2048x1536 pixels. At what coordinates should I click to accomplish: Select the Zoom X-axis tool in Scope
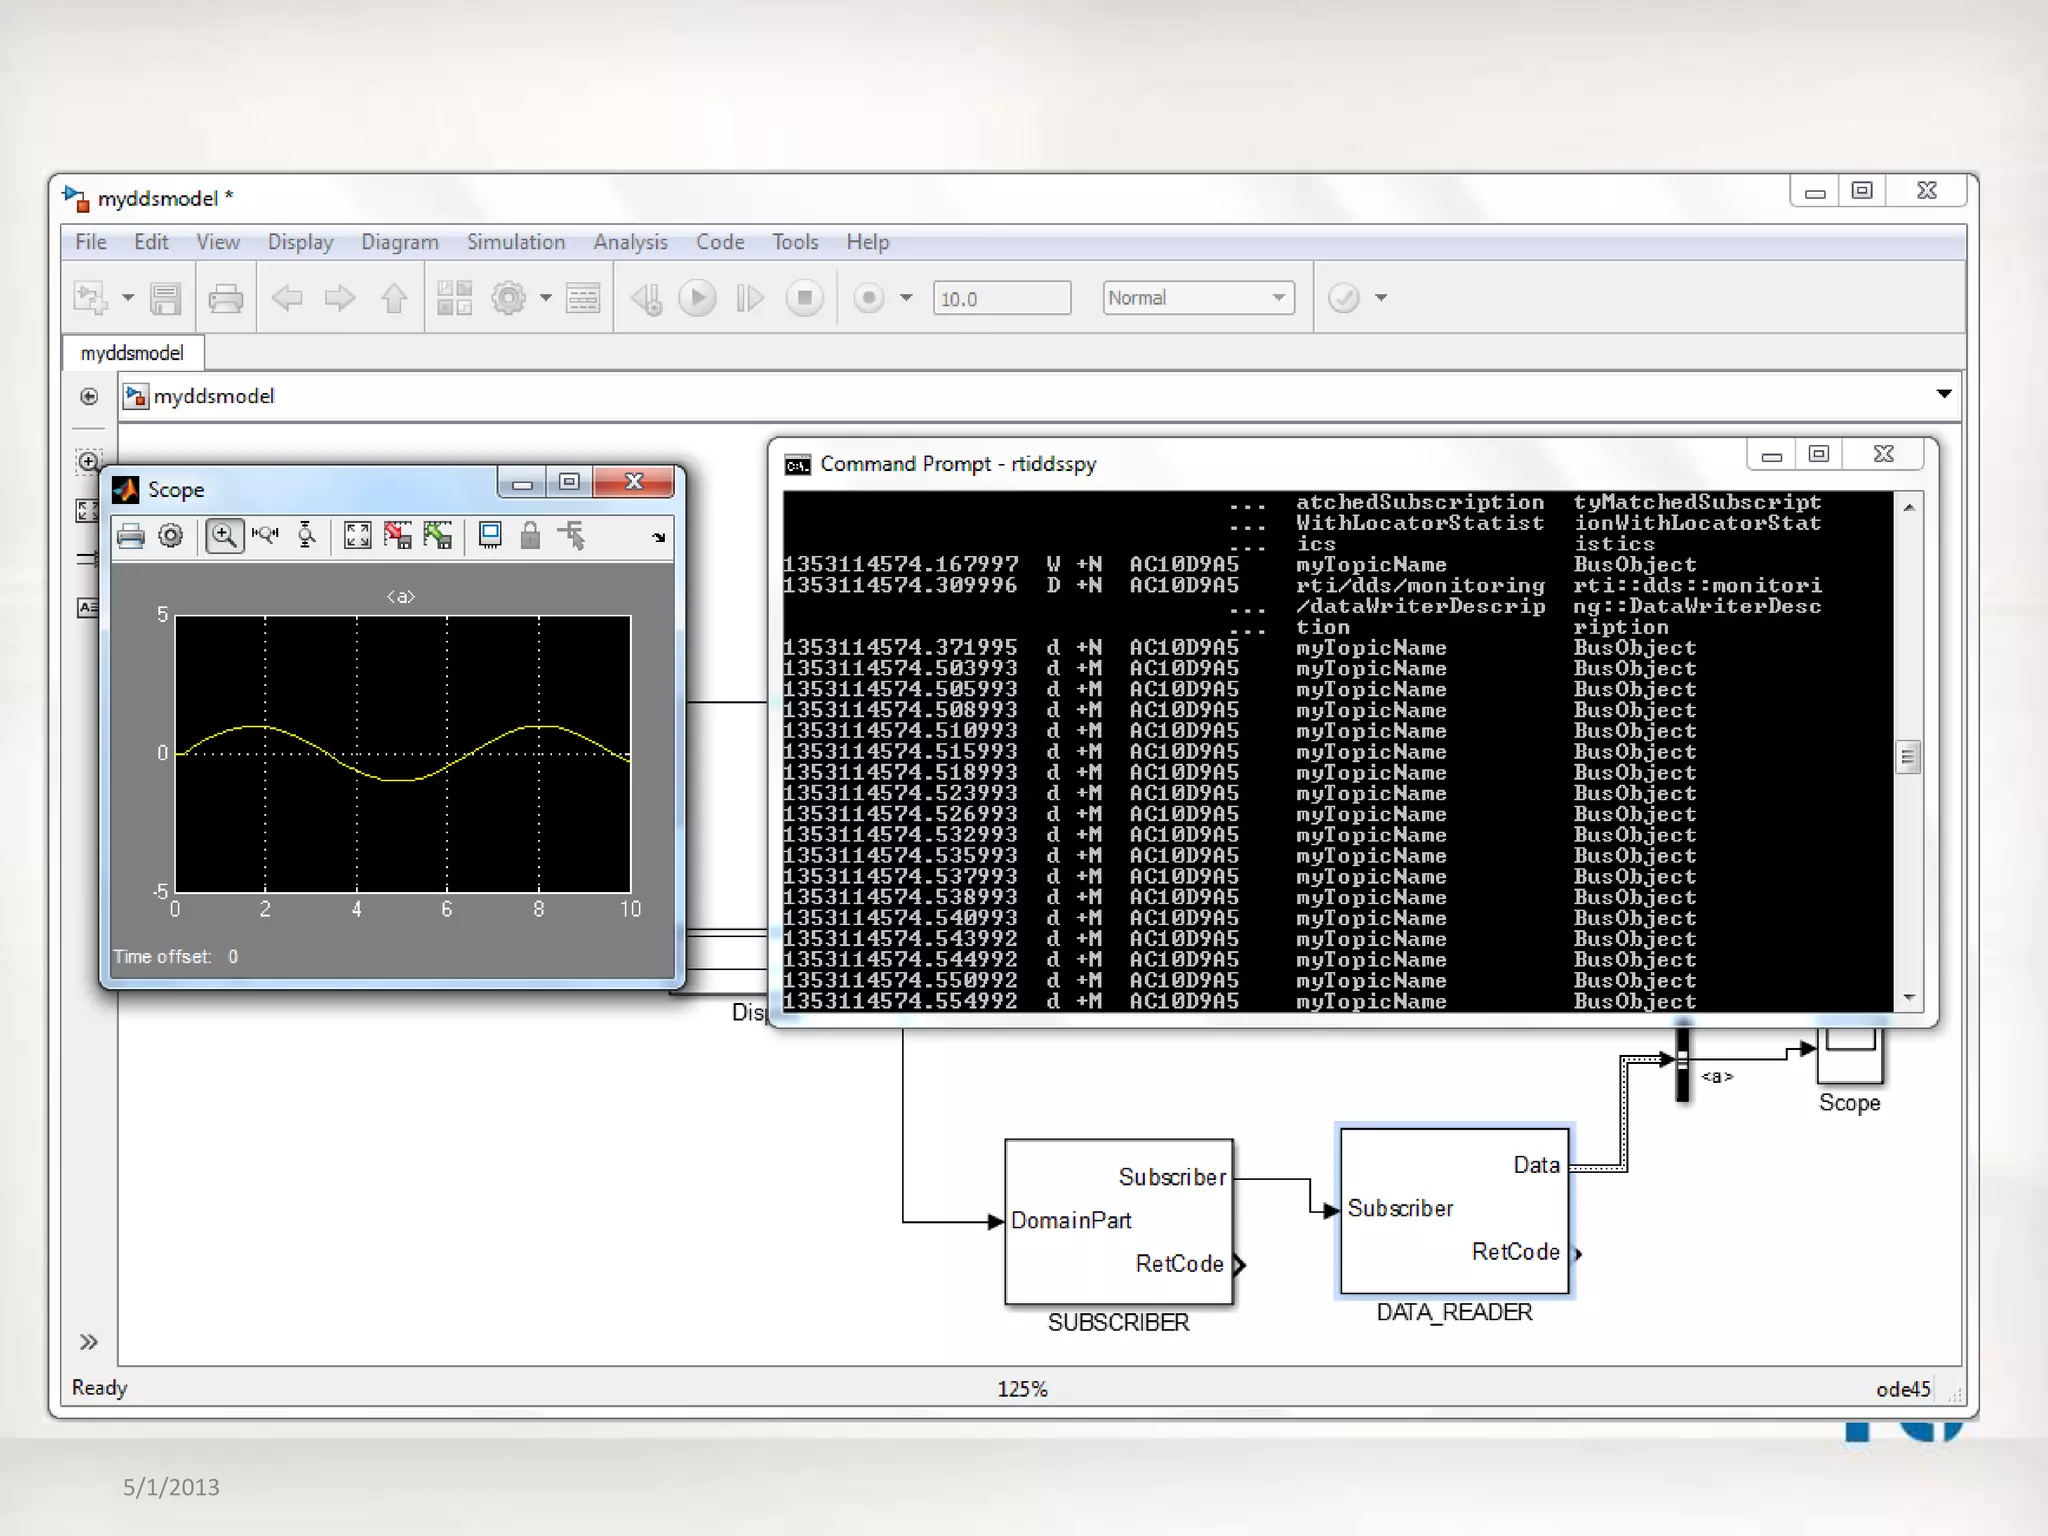[x=265, y=536]
